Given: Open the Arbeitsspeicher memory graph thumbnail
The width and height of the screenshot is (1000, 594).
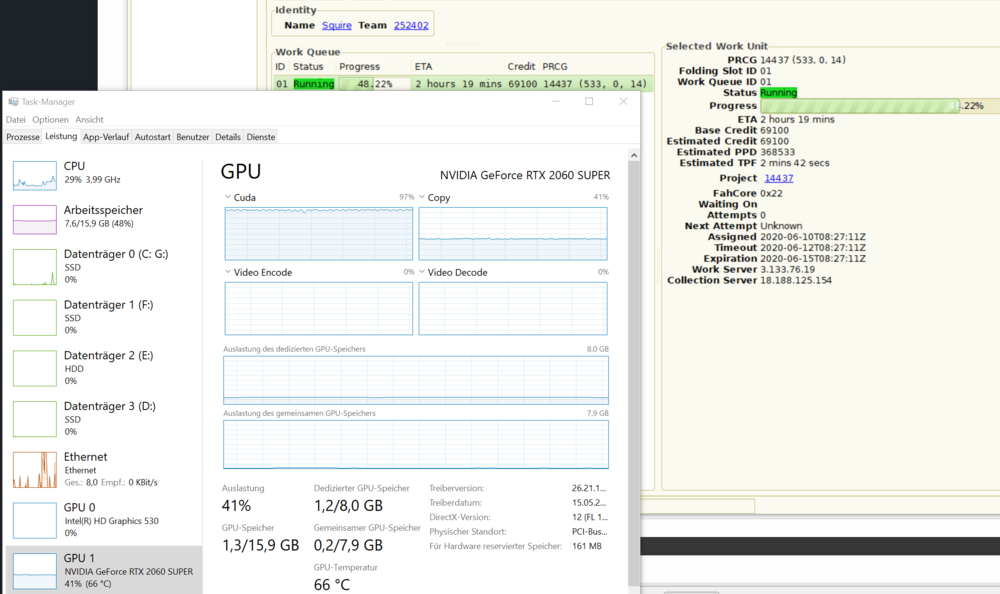Looking at the screenshot, I should coord(35,219).
